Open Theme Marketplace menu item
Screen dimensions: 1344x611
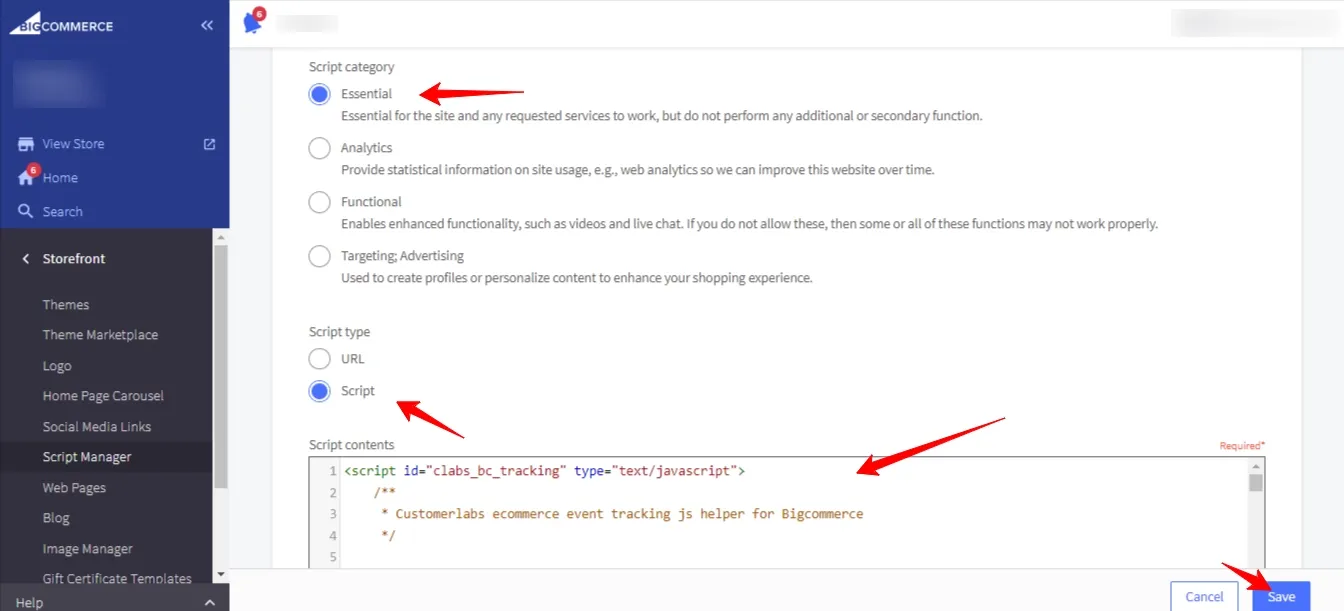click(x=100, y=335)
